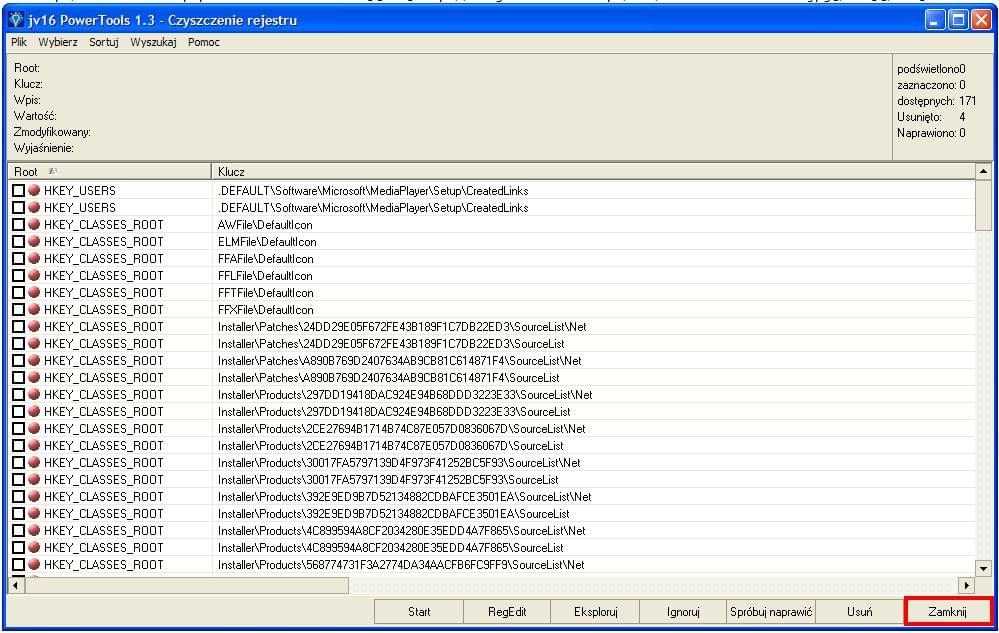Screen dimensions: 999x633
Task: Select key Installer\Patches\A890B769D...\SourceList without Net
Action: click(388, 378)
